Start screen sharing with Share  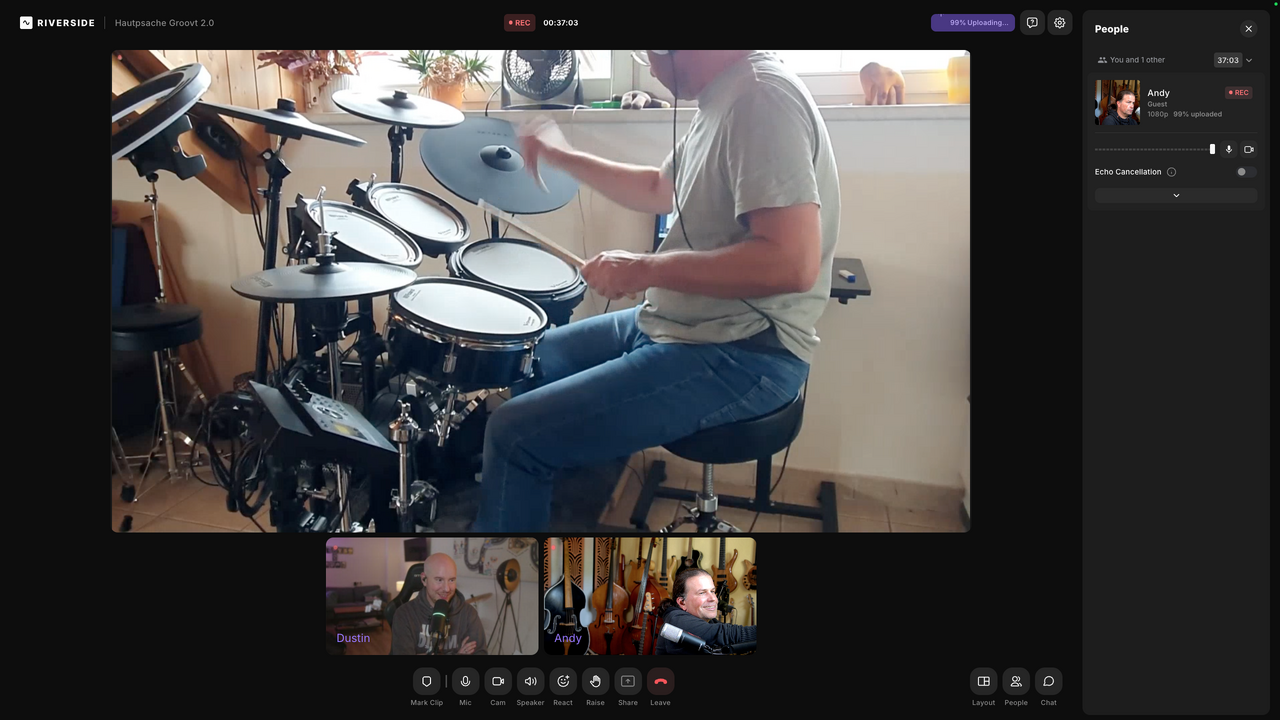point(628,681)
